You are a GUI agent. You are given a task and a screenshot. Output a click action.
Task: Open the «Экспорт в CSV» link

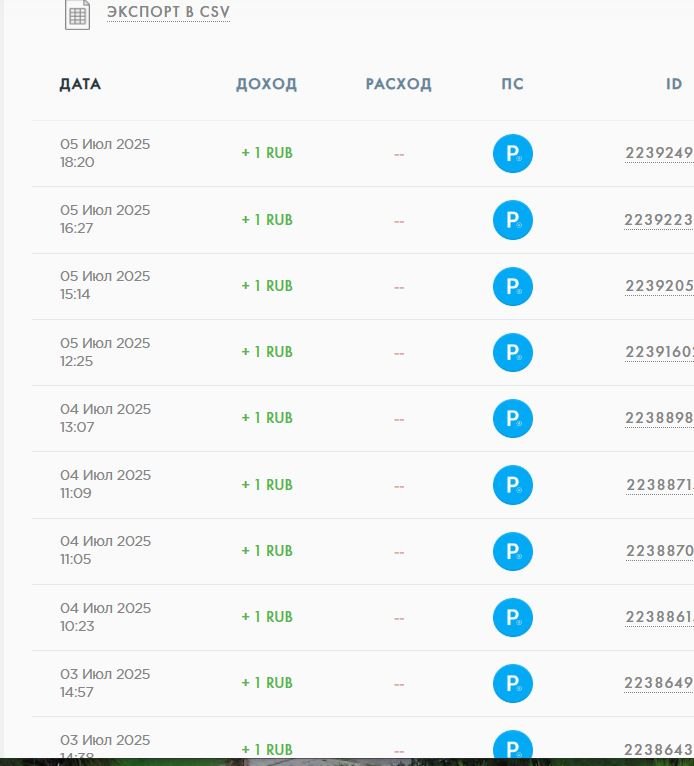168,13
